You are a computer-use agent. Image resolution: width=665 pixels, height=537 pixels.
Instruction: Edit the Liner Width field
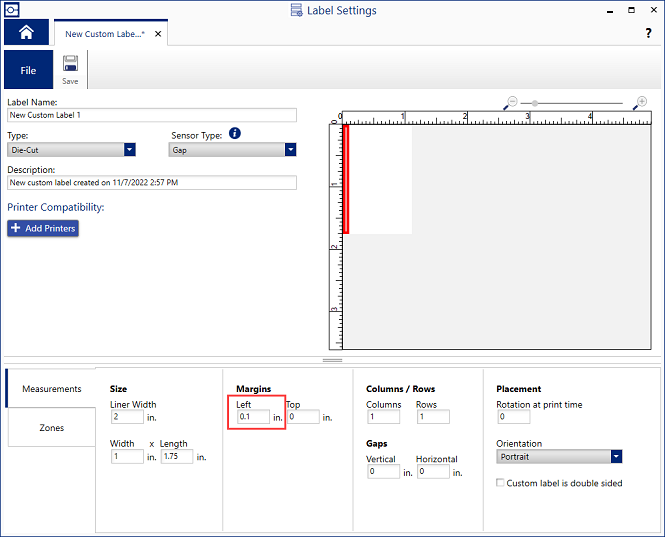point(127,417)
